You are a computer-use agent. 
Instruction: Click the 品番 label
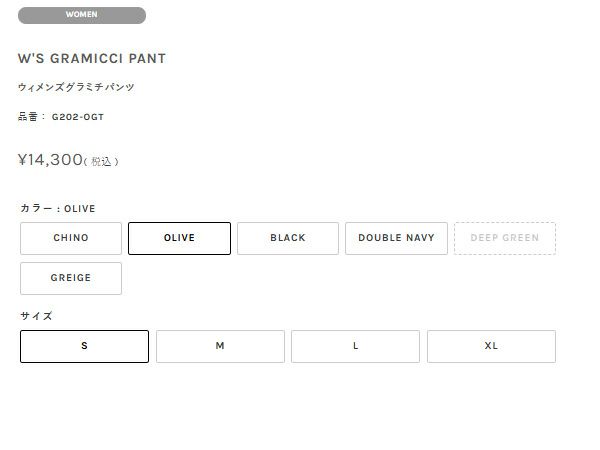(30, 117)
